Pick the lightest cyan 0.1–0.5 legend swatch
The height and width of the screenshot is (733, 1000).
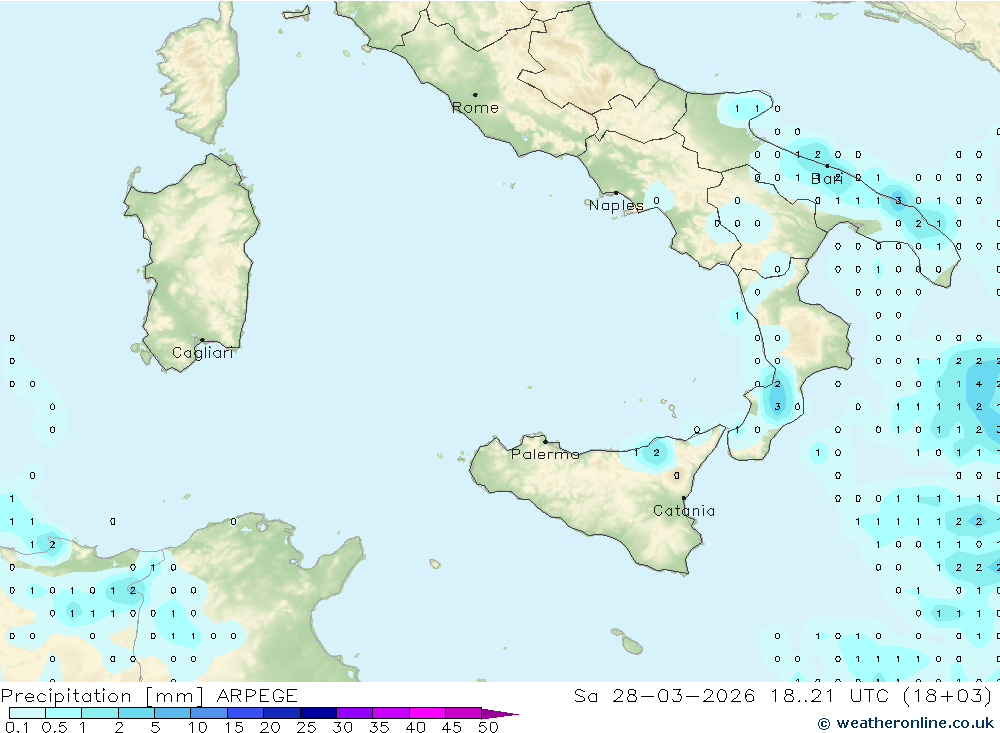(27, 713)
